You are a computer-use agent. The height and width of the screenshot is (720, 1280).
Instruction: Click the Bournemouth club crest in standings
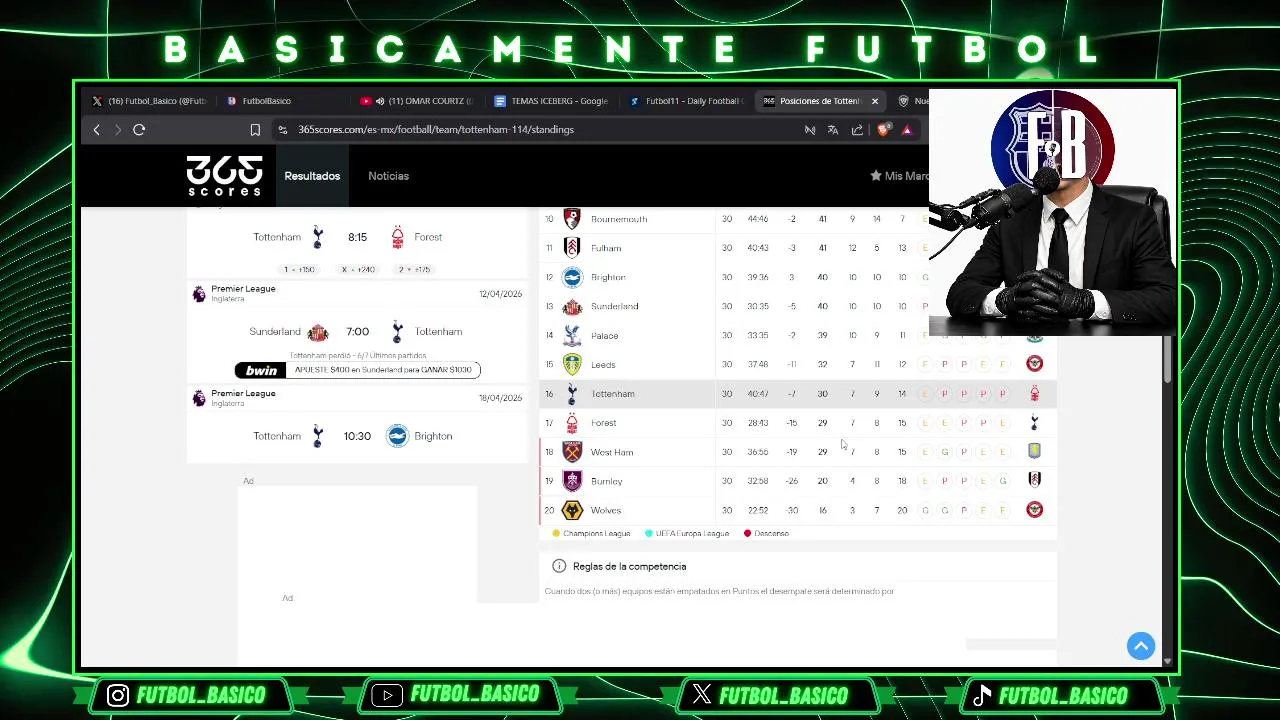click(x=572, y=219)
